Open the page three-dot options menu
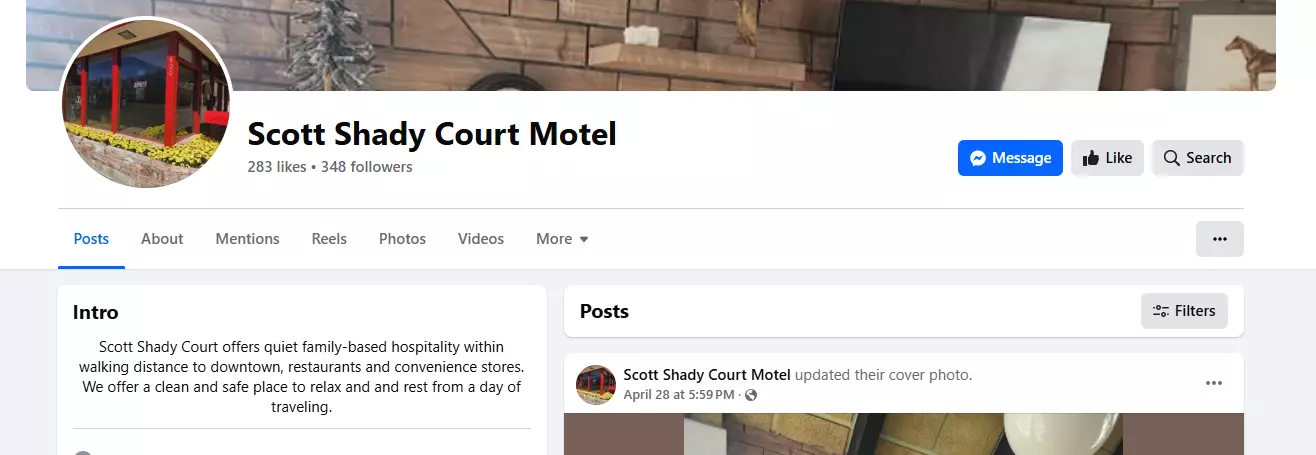The width and height of the screenshot is (1316, 455). [1219, 239]
